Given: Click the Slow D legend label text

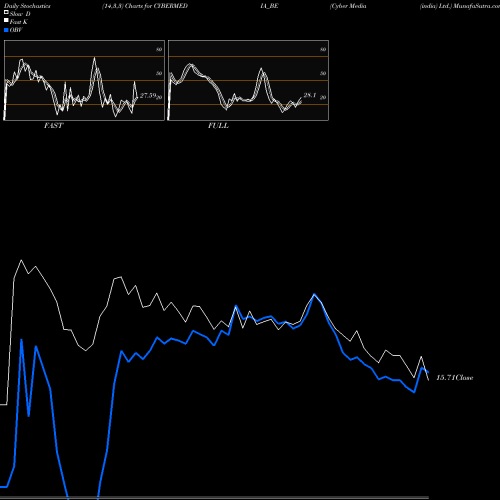Looking at the screenshot, I should click(x=20, y=14).
